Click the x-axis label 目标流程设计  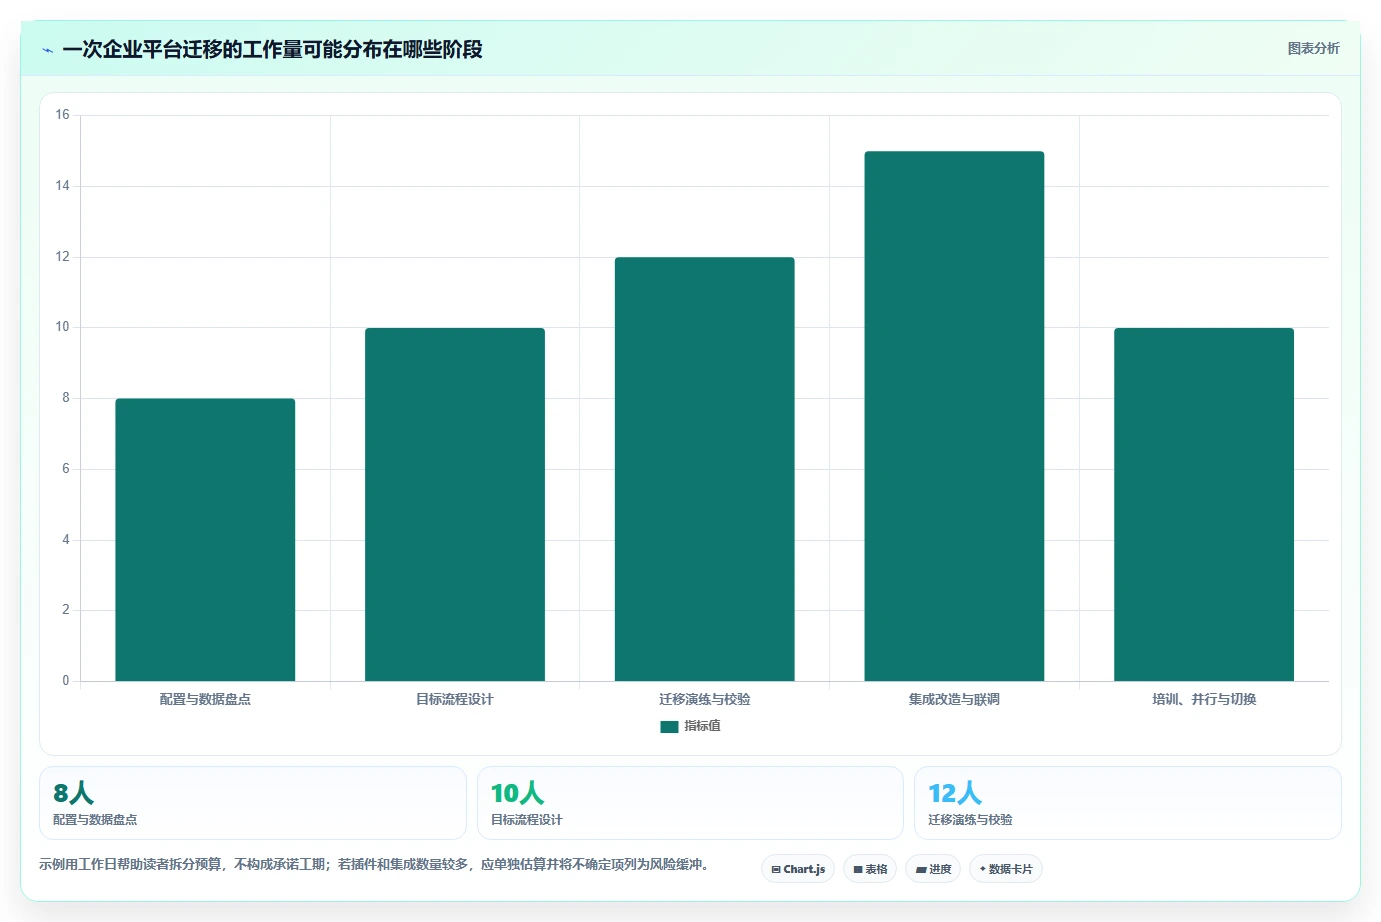(x=455, y=699)
